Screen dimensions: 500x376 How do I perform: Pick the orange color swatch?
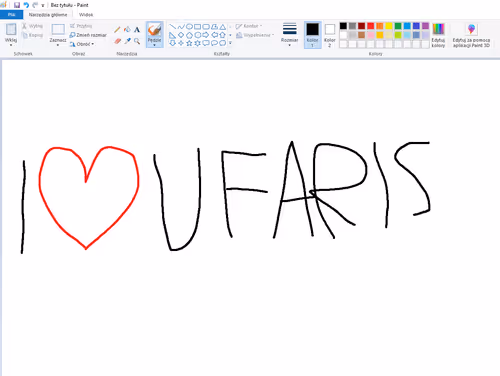(x=380, y=26)
